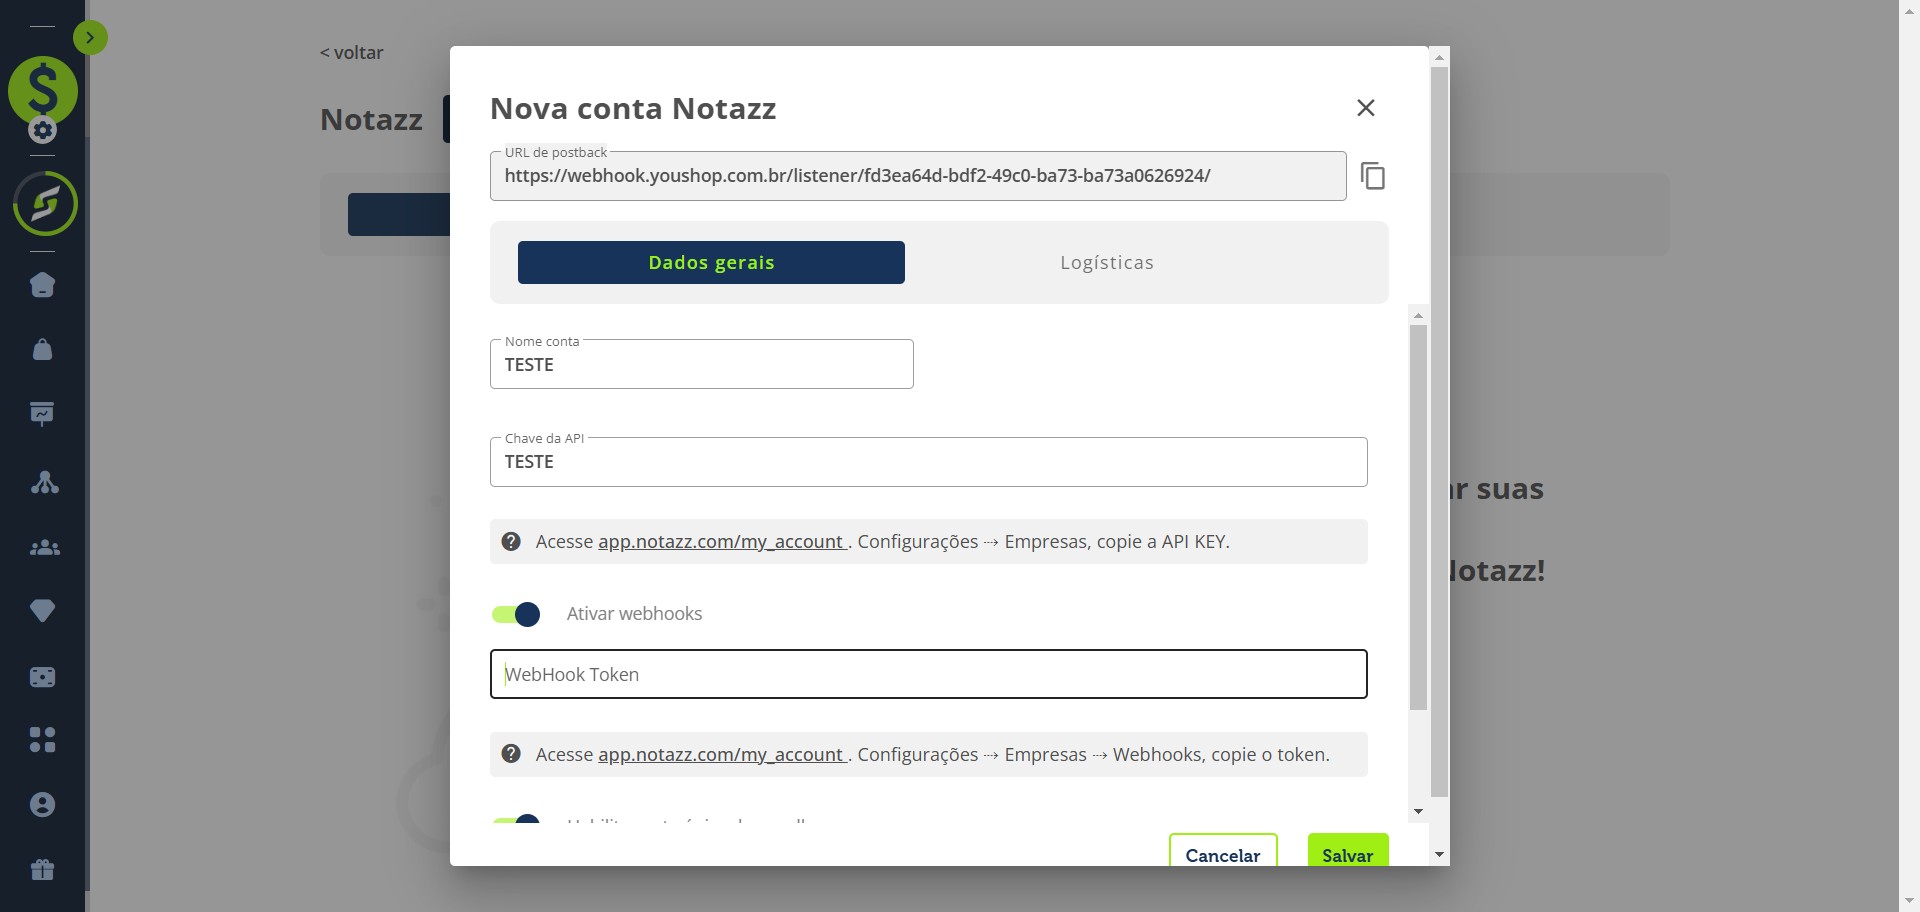
Task: Click into the WebHook Token field
Action: [928, 674]
